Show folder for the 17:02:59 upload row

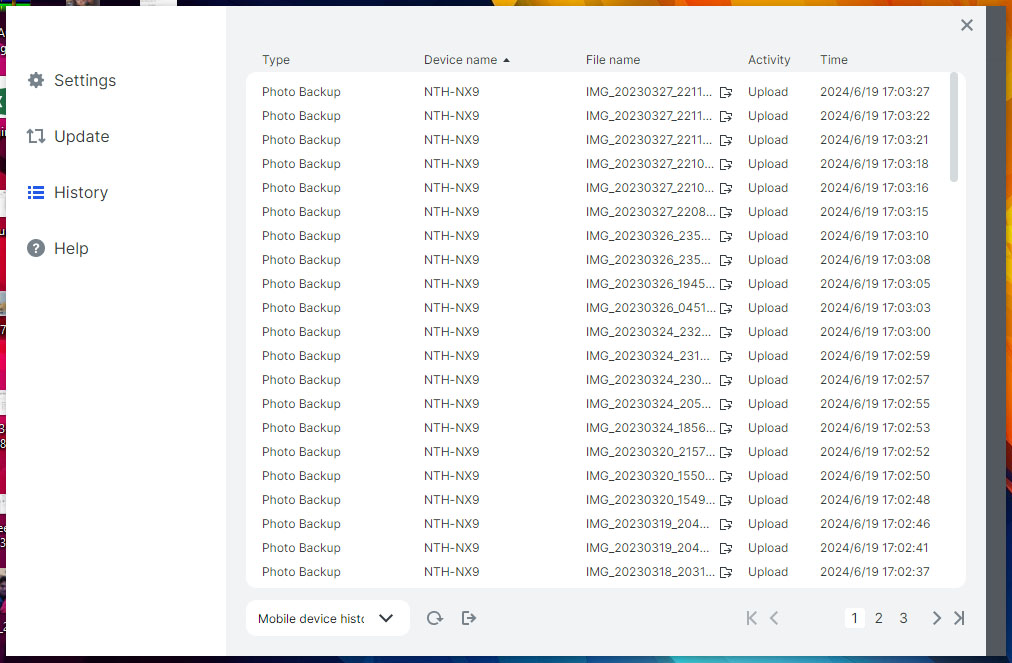[726, 356]
